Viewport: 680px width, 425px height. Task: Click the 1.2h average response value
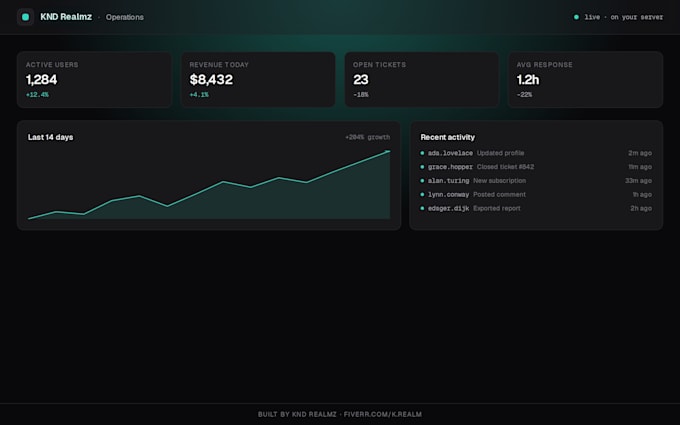528,80
